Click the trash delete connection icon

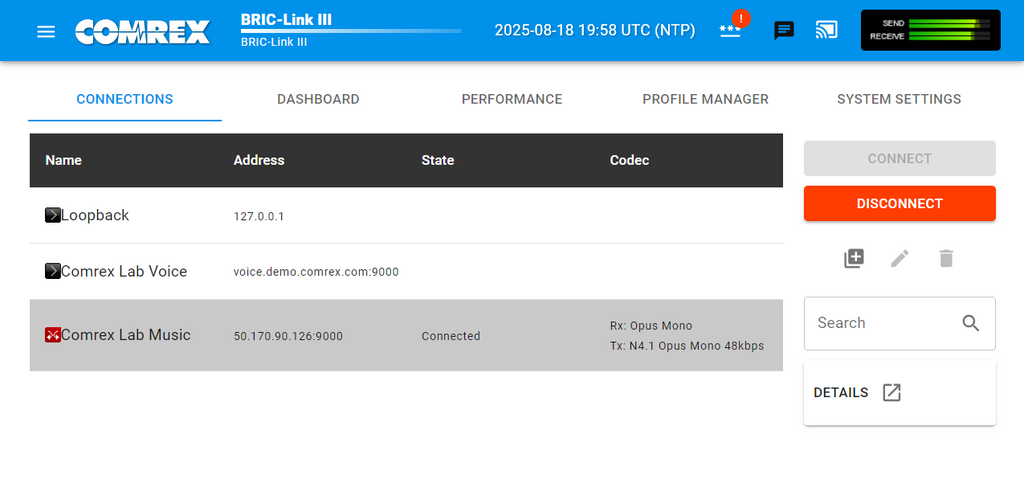tap(946, 258)
